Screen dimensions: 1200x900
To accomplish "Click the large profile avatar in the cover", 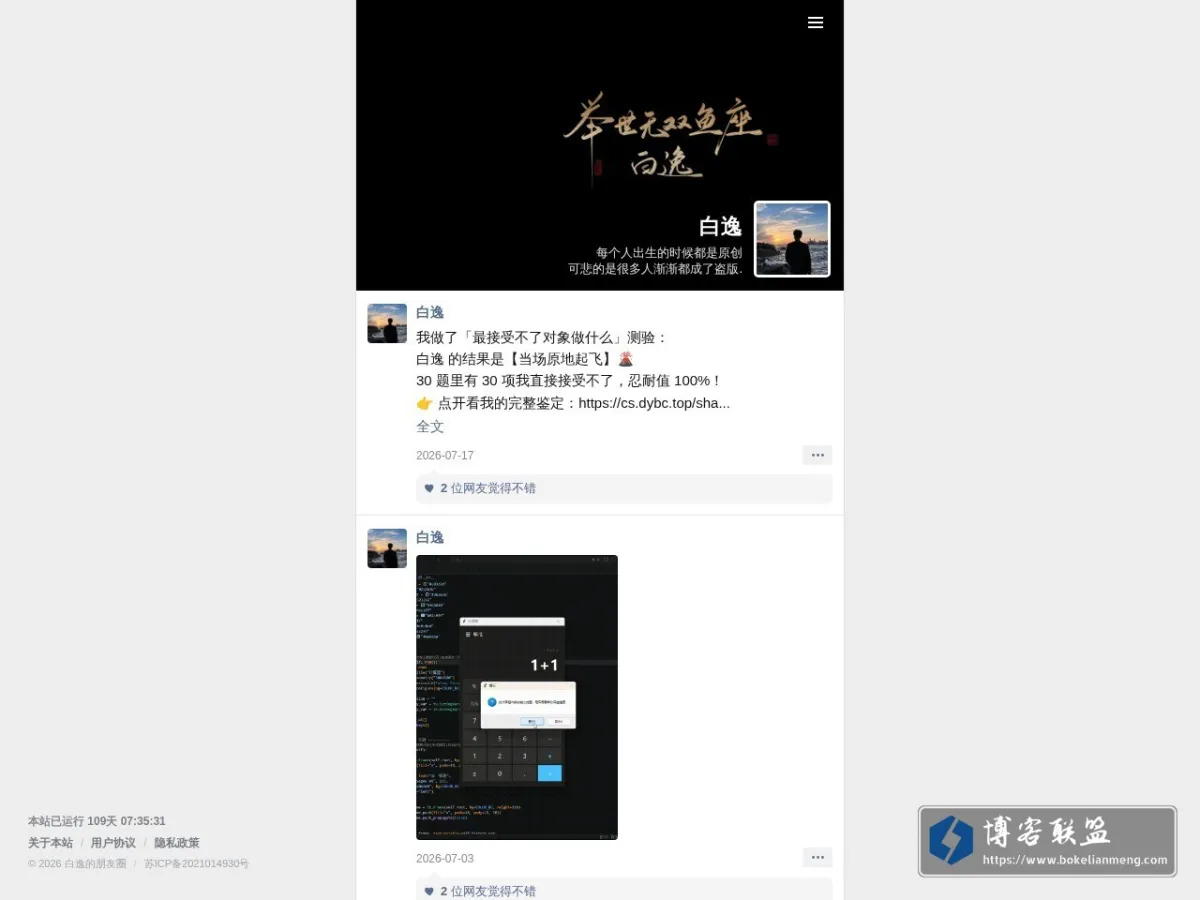I will (x=792, y=239).
